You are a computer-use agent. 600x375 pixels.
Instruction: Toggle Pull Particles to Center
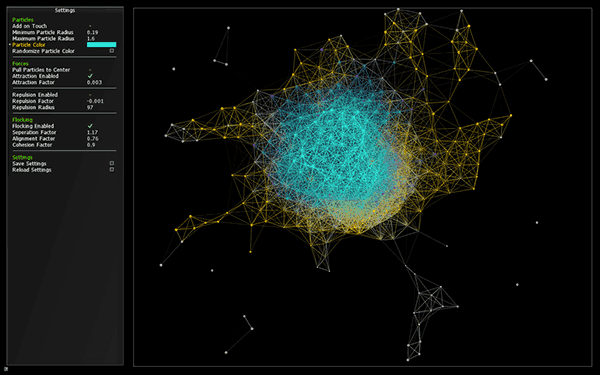click(90, 70)
